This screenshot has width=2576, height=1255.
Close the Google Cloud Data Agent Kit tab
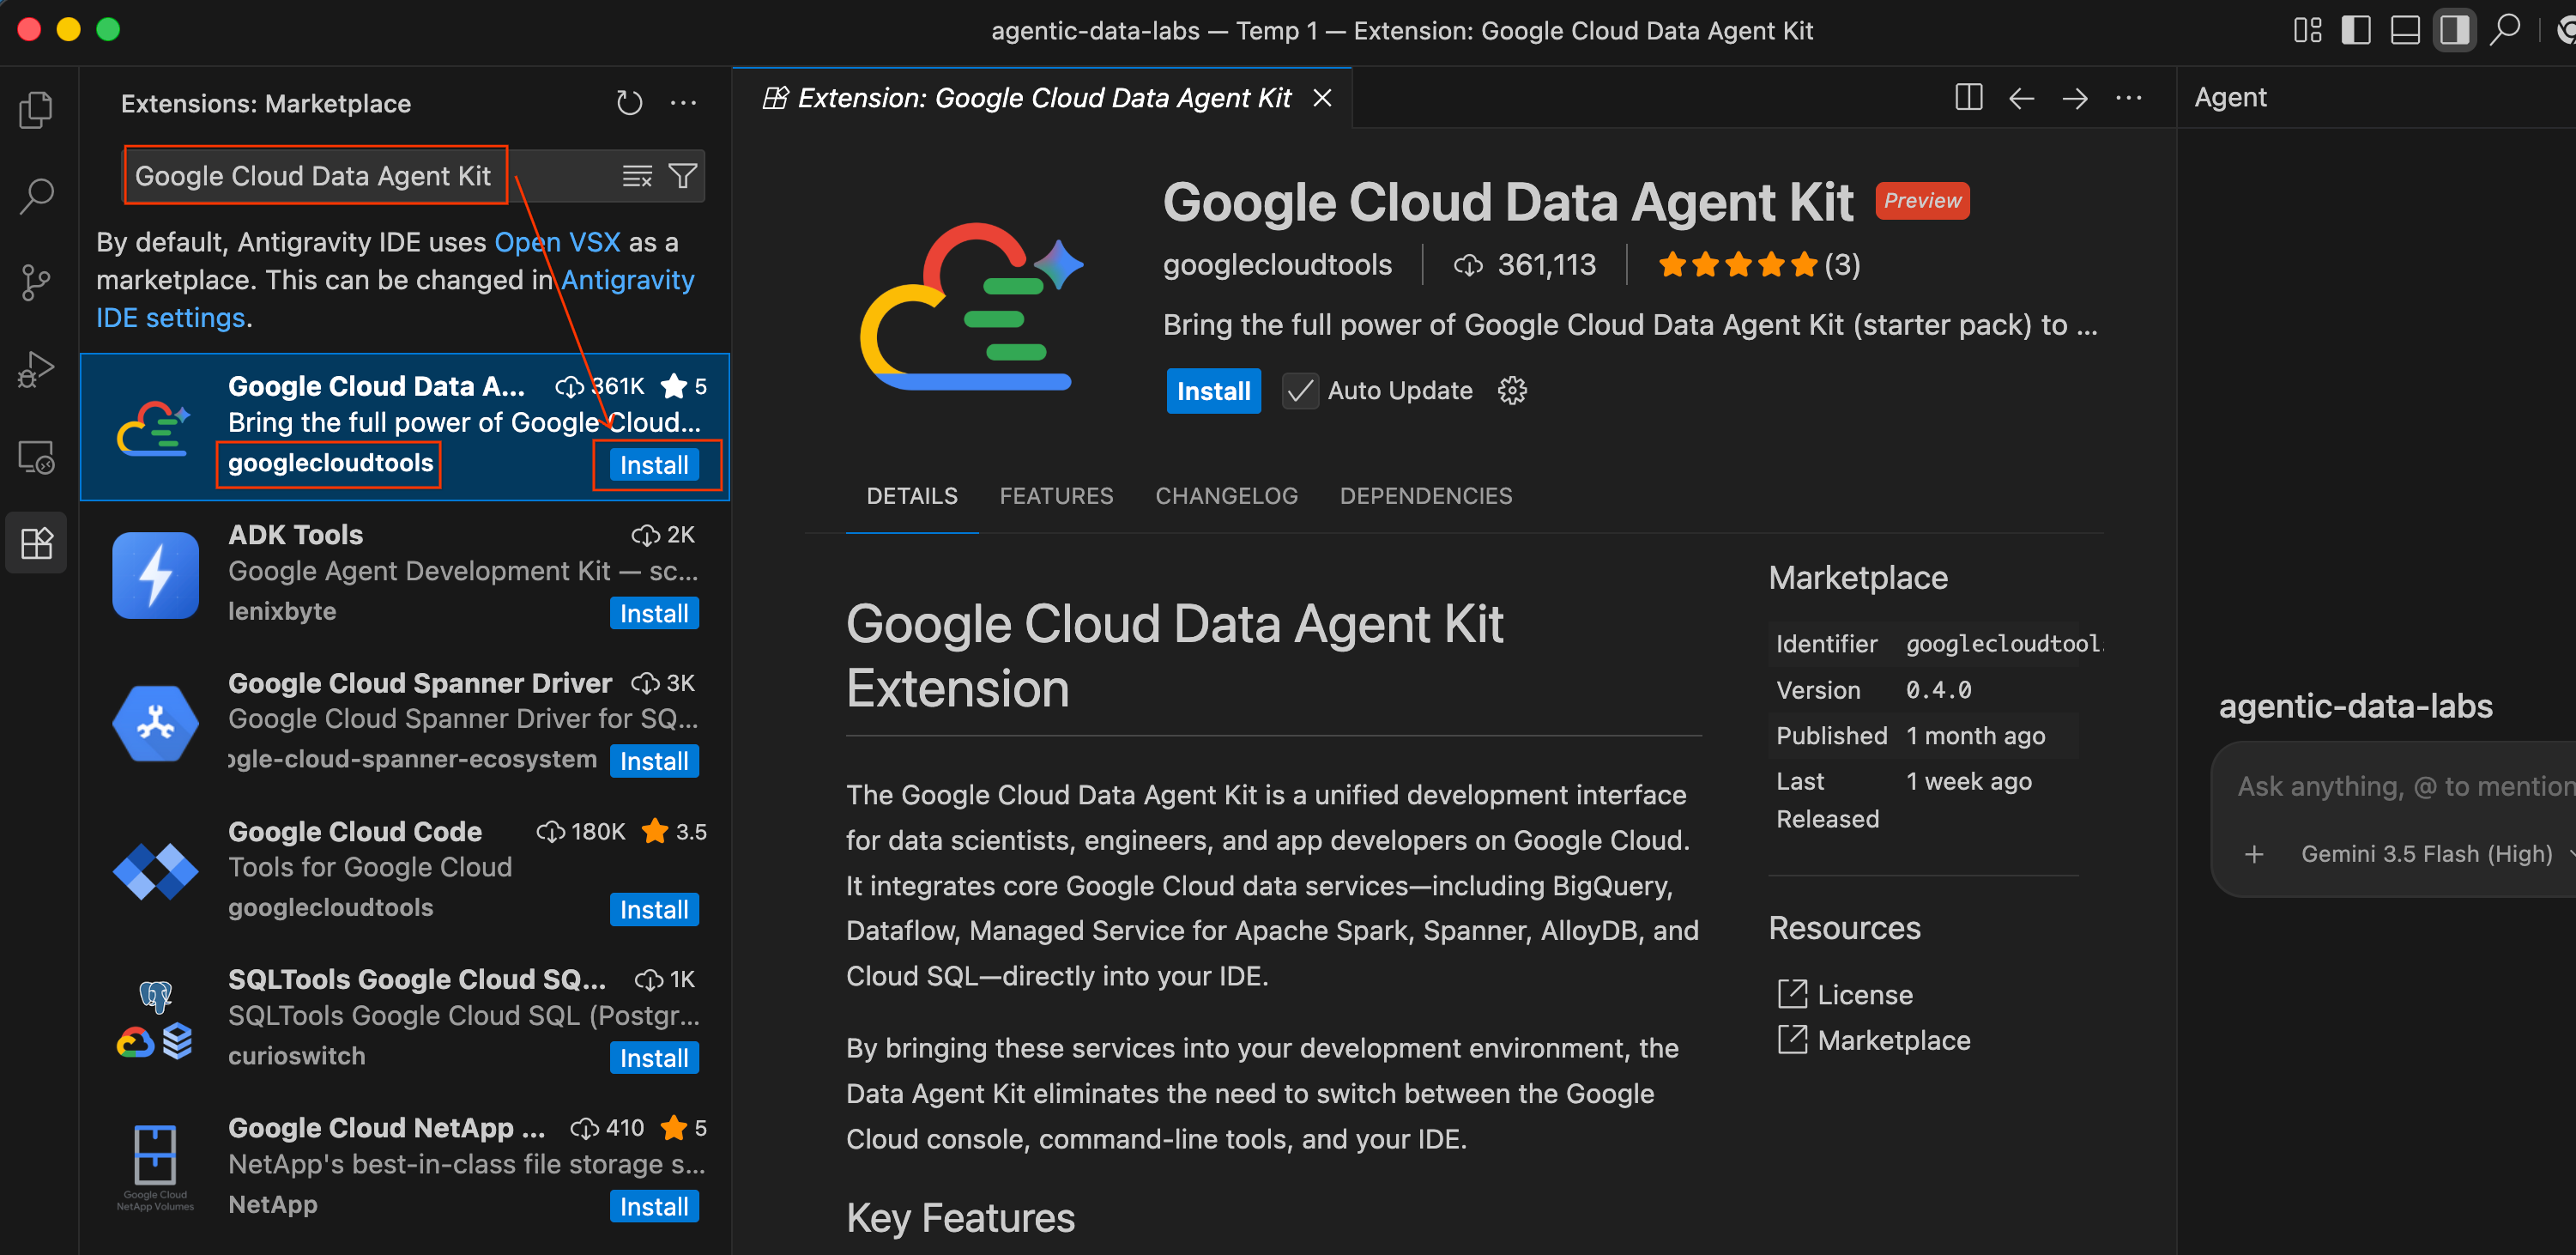[1322, 98]
